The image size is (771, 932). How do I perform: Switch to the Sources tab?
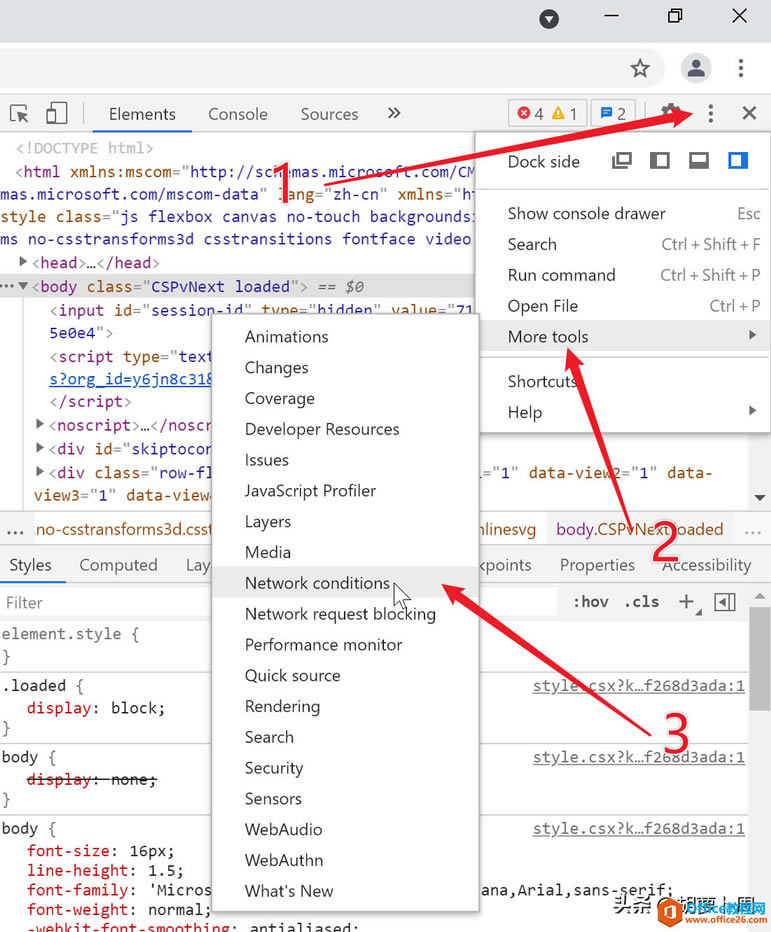tap(329, 114)
